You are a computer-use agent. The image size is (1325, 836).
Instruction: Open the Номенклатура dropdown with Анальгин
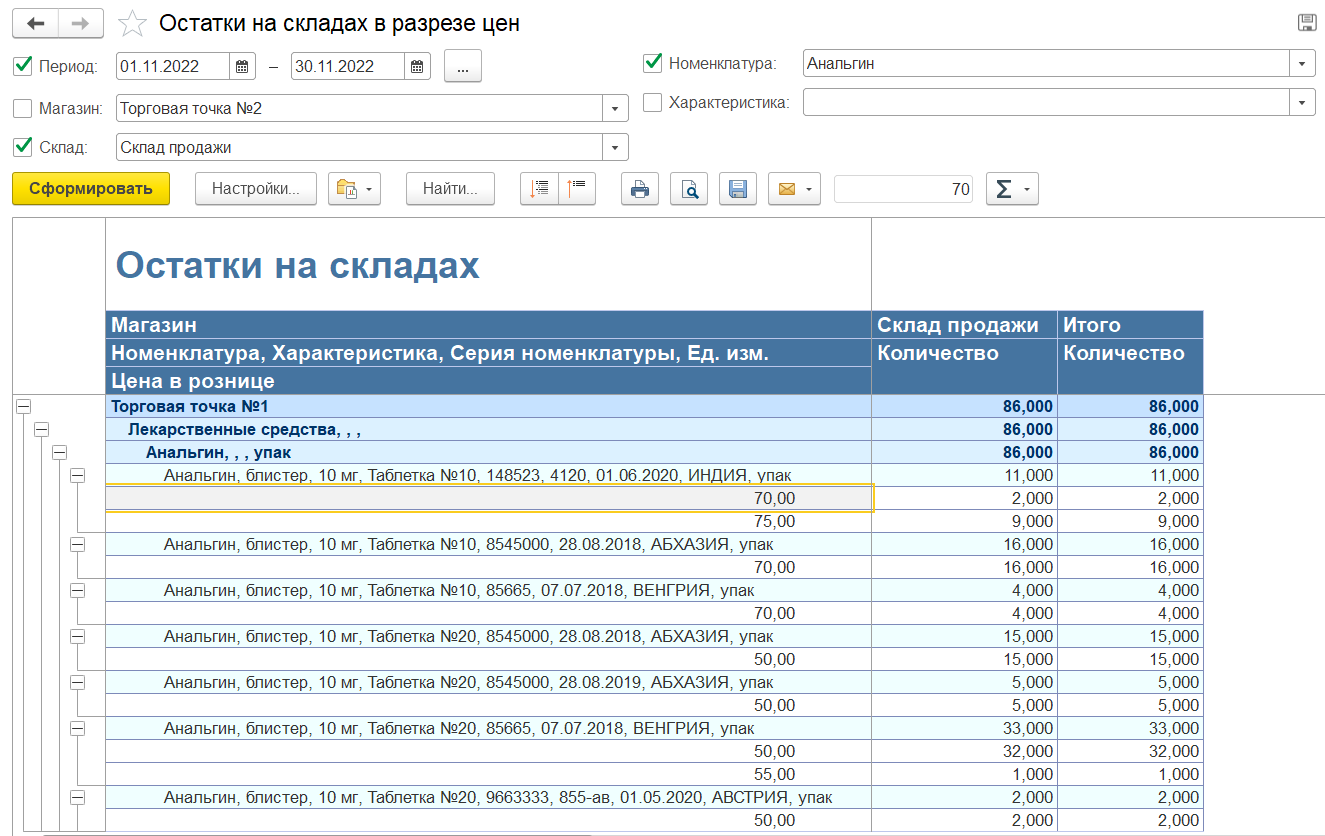click(x=1301, y=64)
